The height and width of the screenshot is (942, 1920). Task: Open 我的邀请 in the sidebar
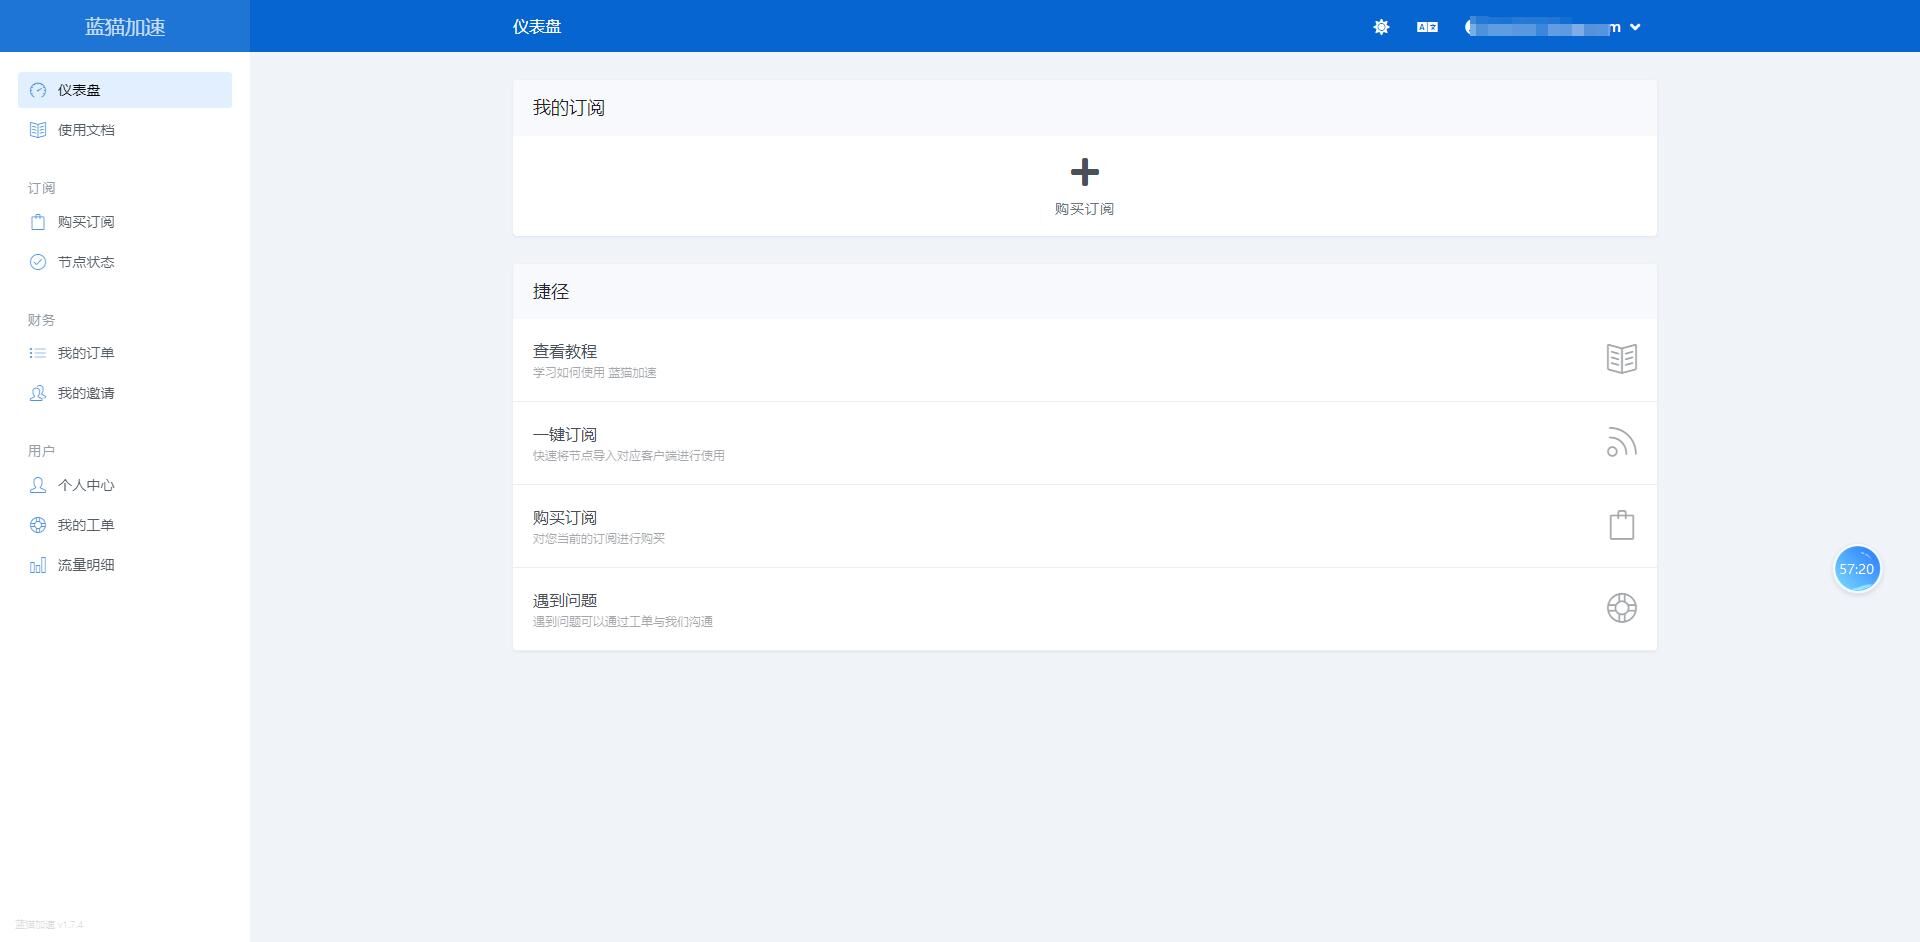click(x=125, y=393)
